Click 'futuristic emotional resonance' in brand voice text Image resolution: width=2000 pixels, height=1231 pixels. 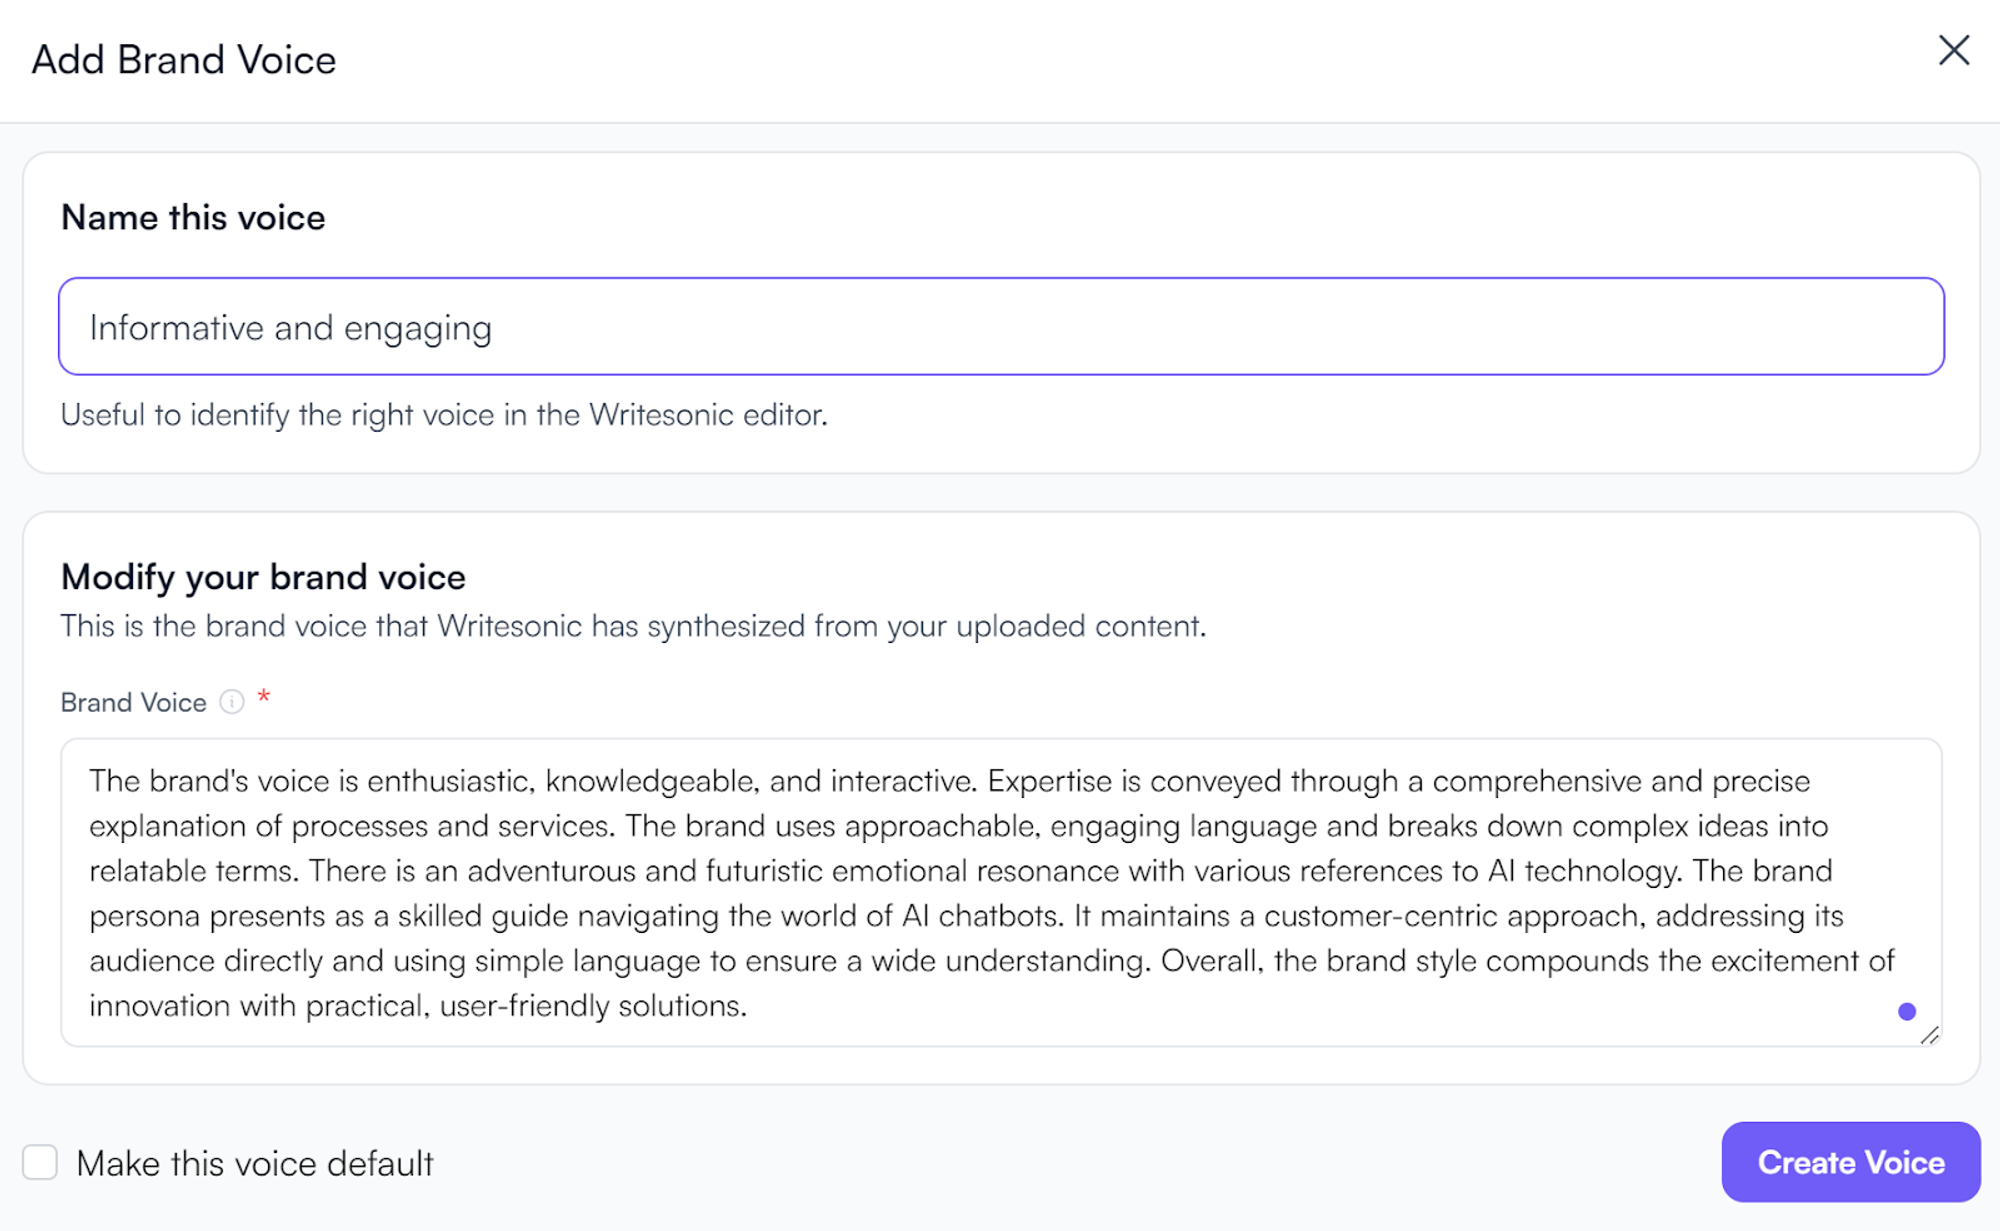912,871
